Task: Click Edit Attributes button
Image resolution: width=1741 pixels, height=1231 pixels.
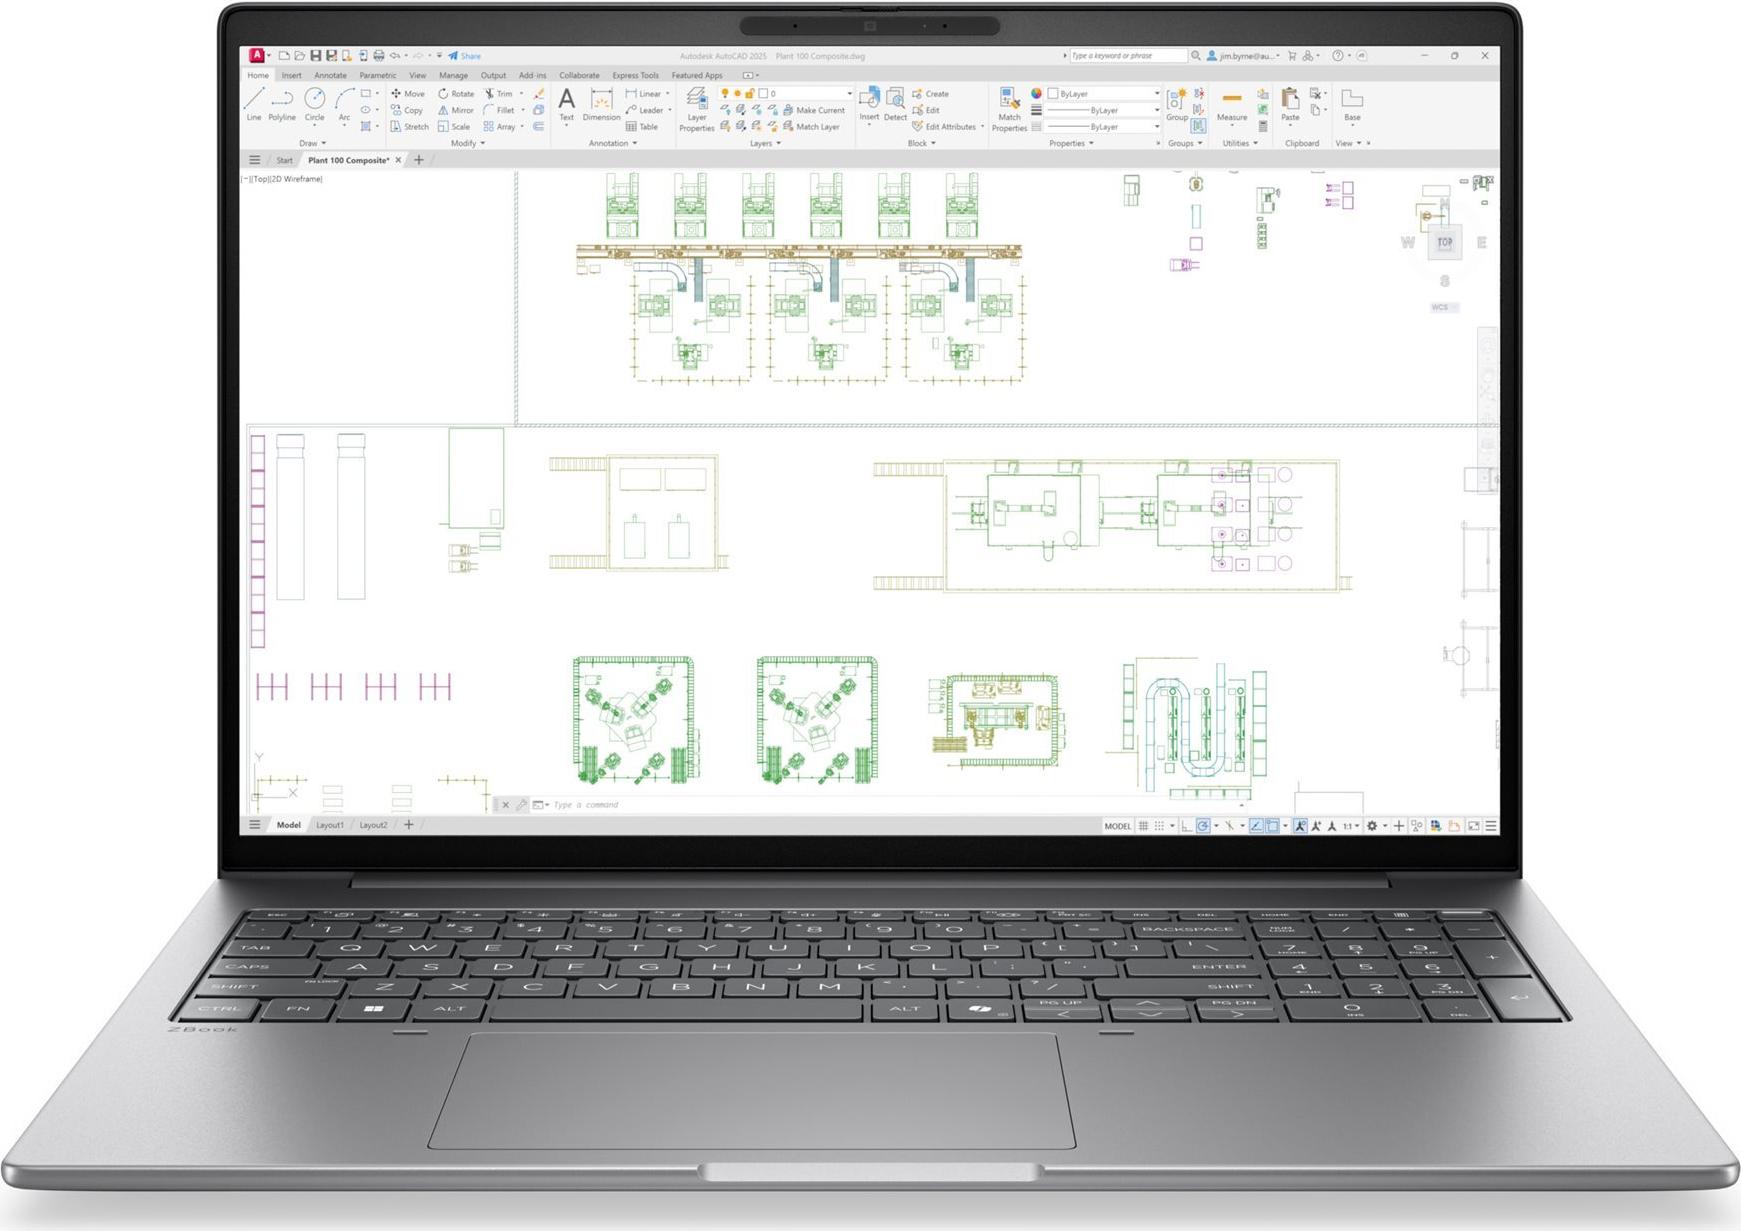Action: [x=944, y=127]
